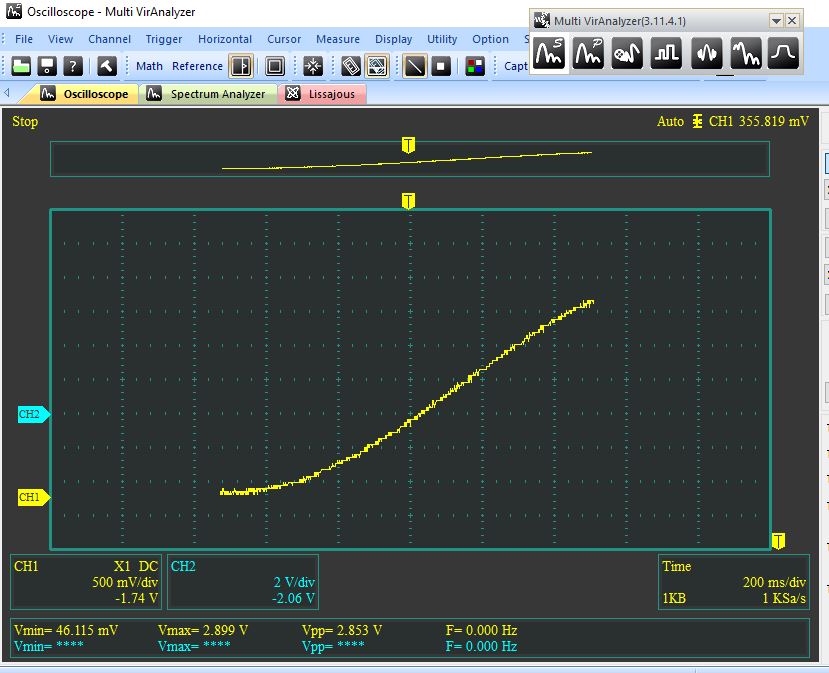Open the Horizontal menu
The image size is (829, 673).
[225, 39]
